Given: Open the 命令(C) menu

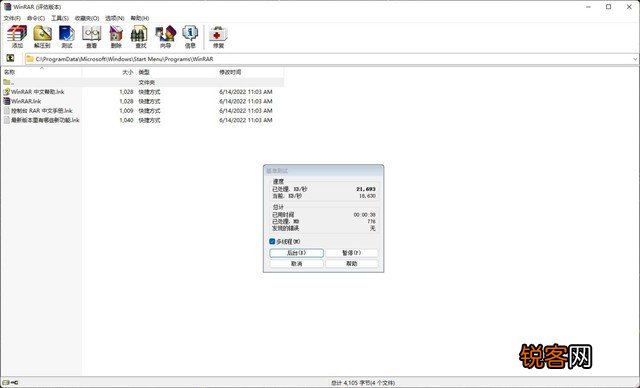Looking at the screenshot, I should (x=36, y=18).
